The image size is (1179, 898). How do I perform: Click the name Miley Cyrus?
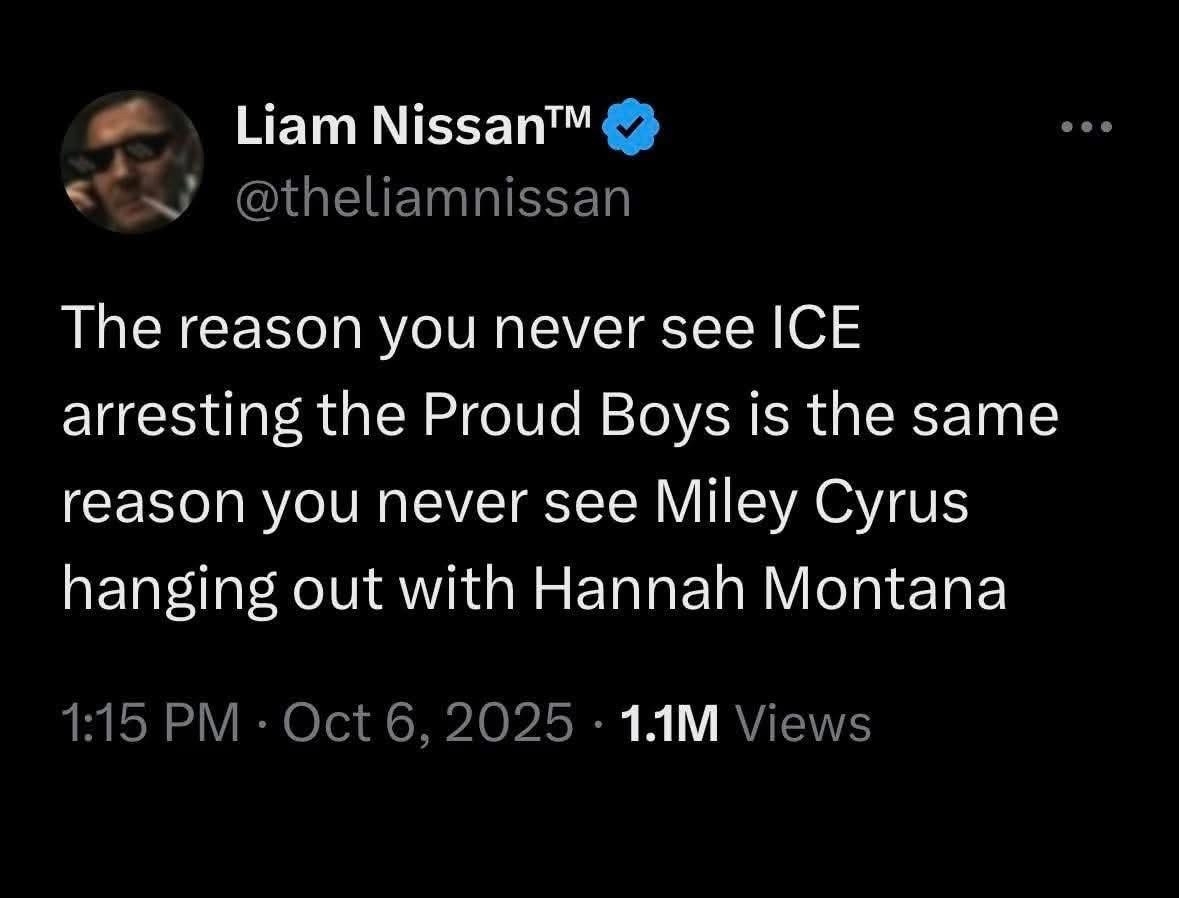(x=811, y=502)
